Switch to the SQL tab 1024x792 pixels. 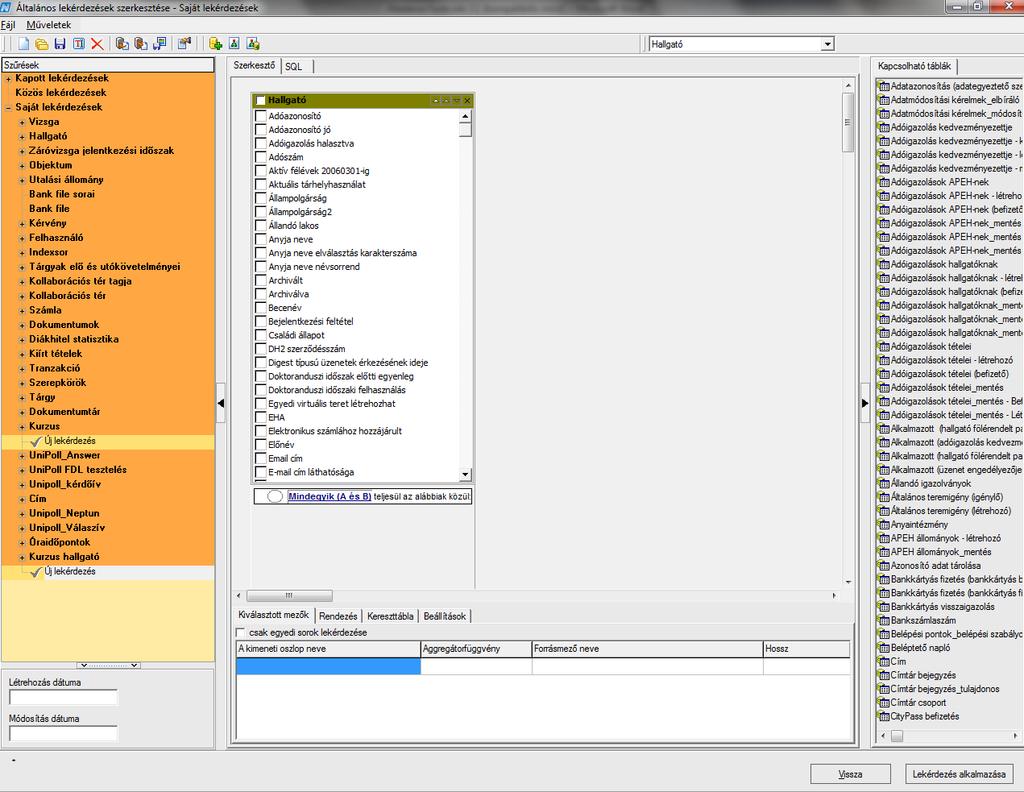pos(295,67)
